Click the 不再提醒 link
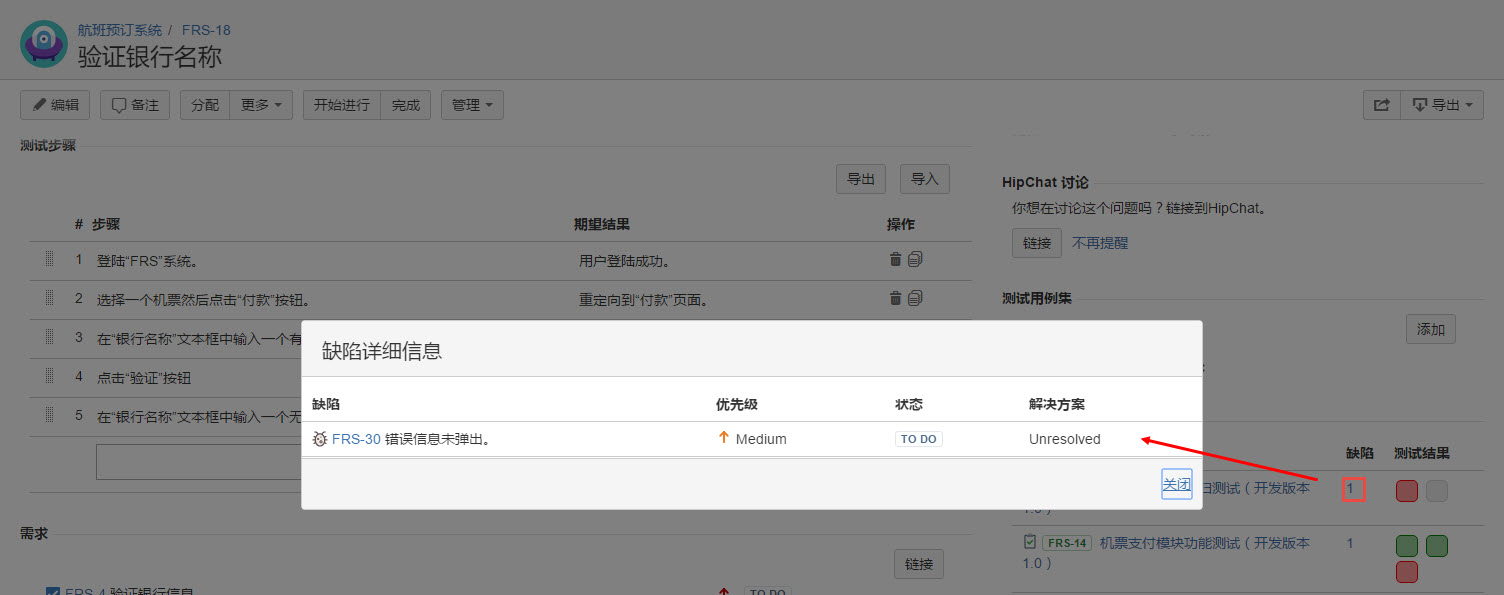The image size is (1504, 595). click(1100, 243)
